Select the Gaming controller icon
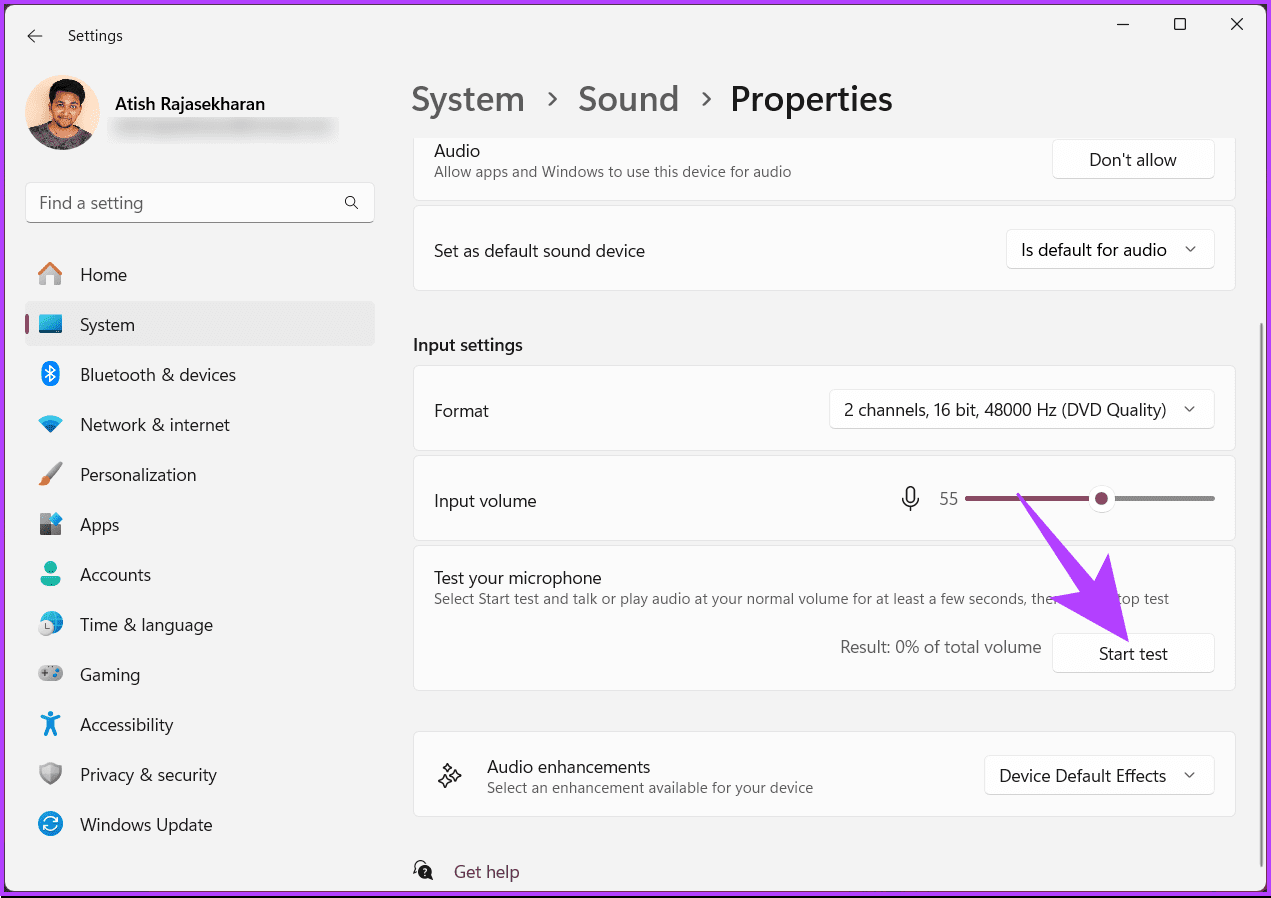Image resolution: width=1271 pixels, height=898 pixels. point(50,674)
